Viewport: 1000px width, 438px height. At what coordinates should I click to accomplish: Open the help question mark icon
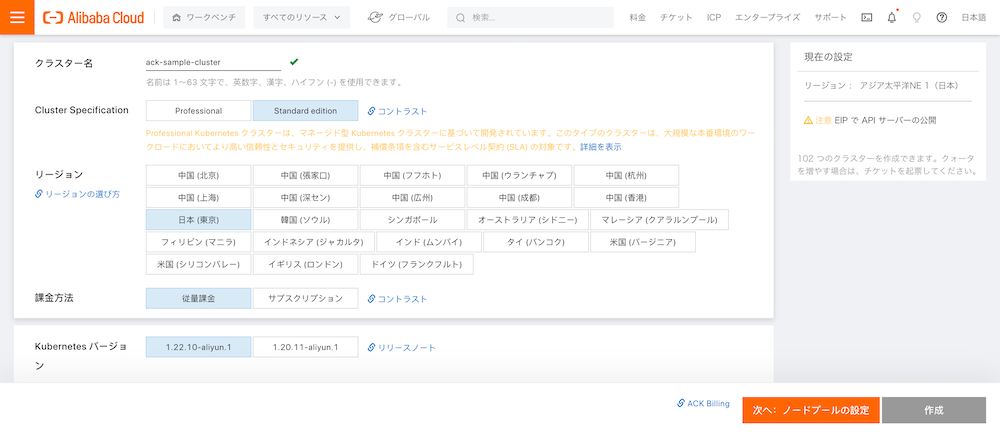(x=941, y=18)
